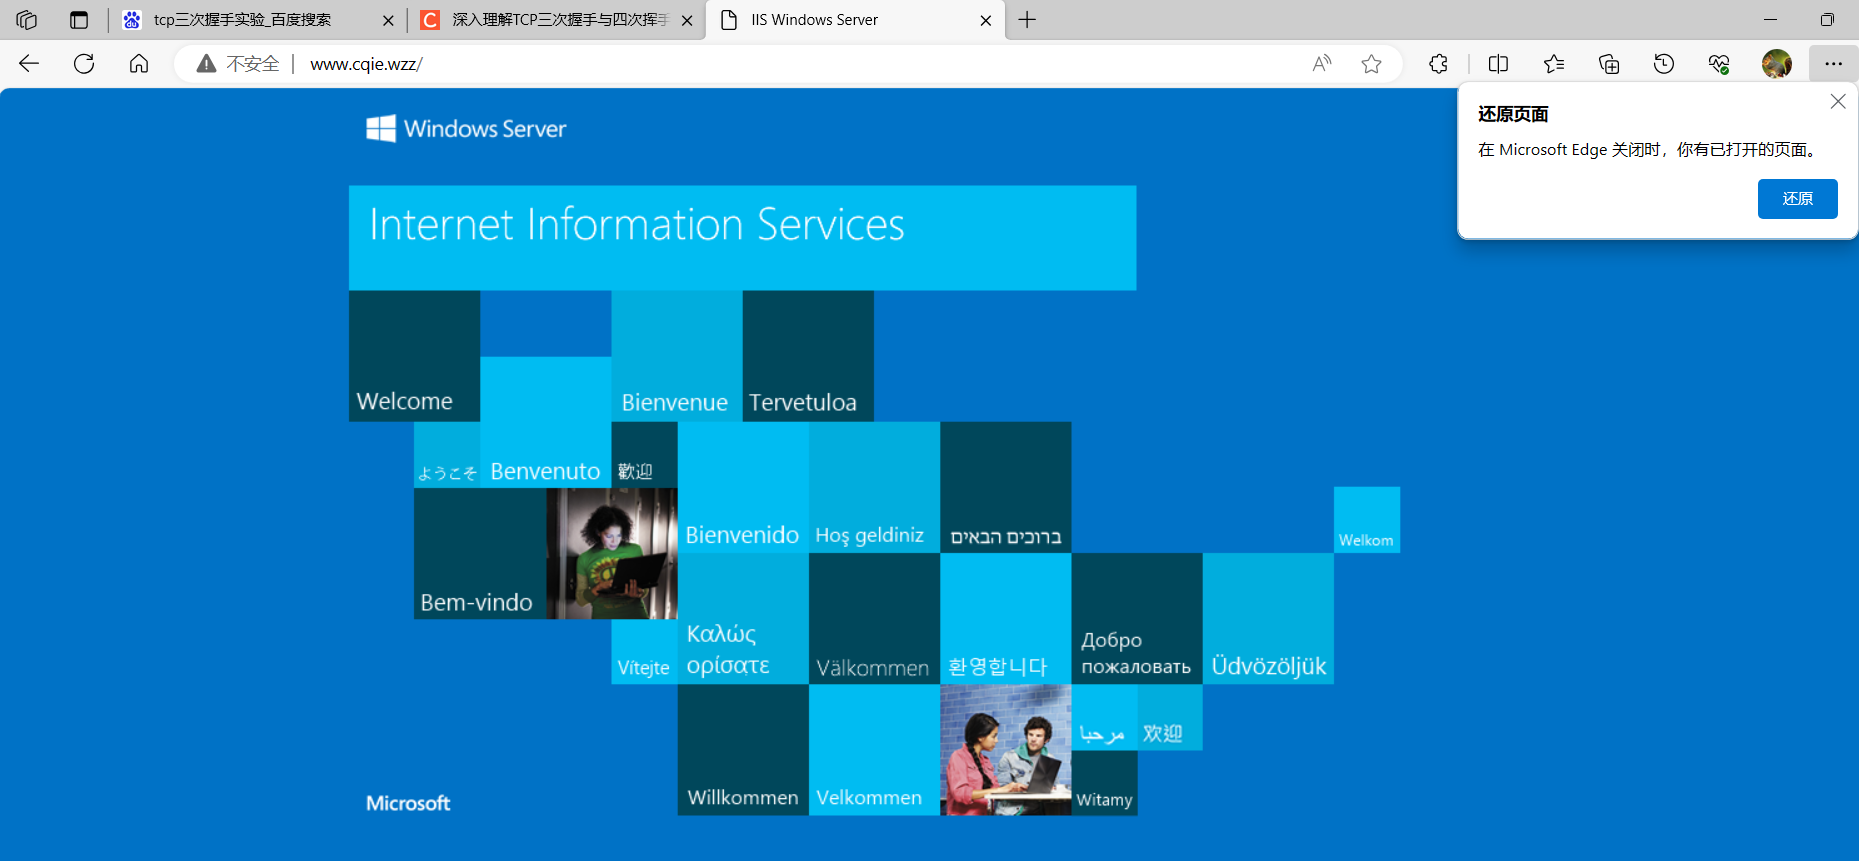The image size is (1859, 861).
Task: Click the Bem-vindo tile
Action: coord(480,553)
